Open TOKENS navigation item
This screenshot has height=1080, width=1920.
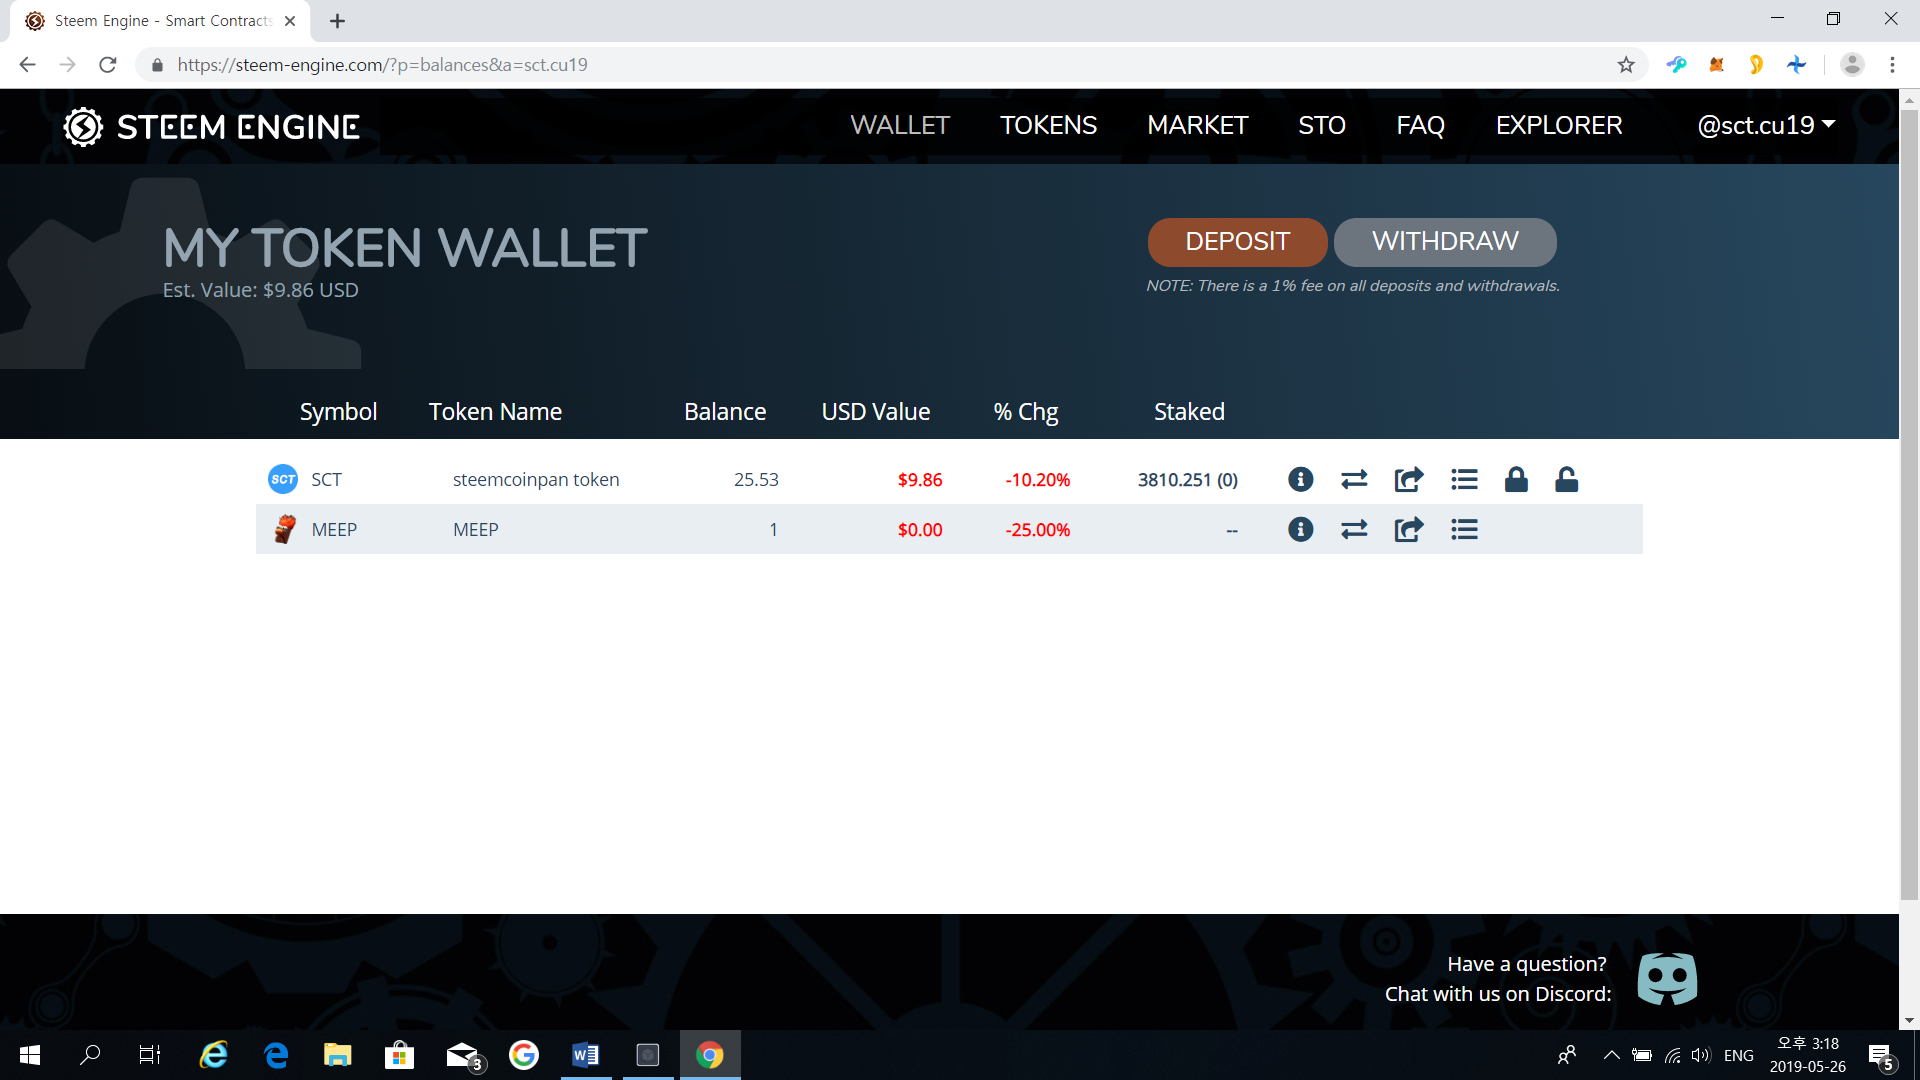coord(1048,125)
